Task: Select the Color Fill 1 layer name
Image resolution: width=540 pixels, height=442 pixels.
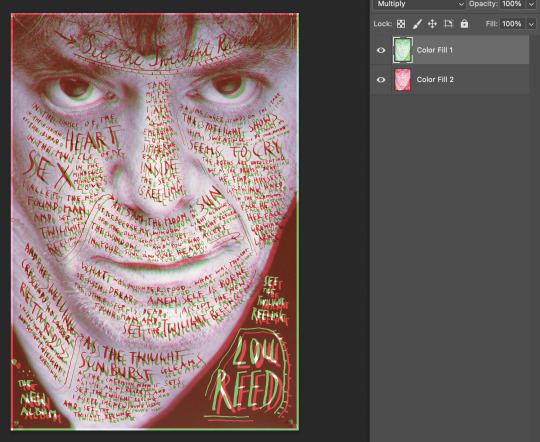Action: point(435,50)
